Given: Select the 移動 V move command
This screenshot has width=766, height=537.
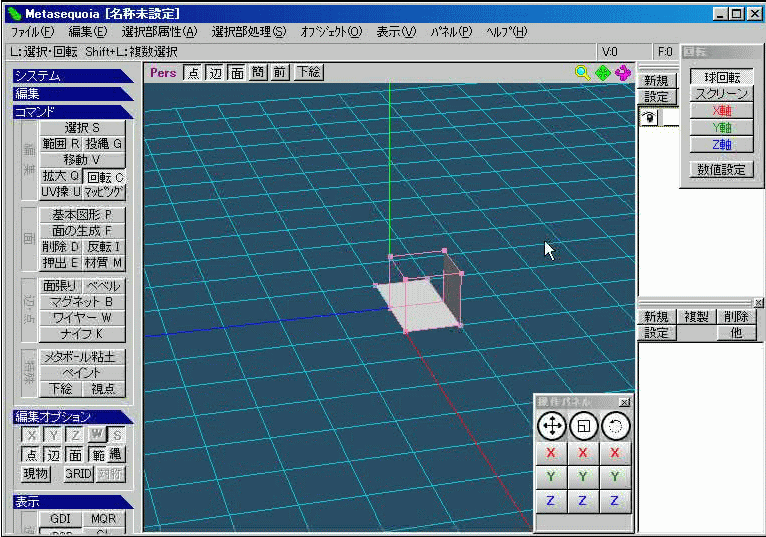Looking at the screenshot, I should pyautogui.click(x=82, y=160).
